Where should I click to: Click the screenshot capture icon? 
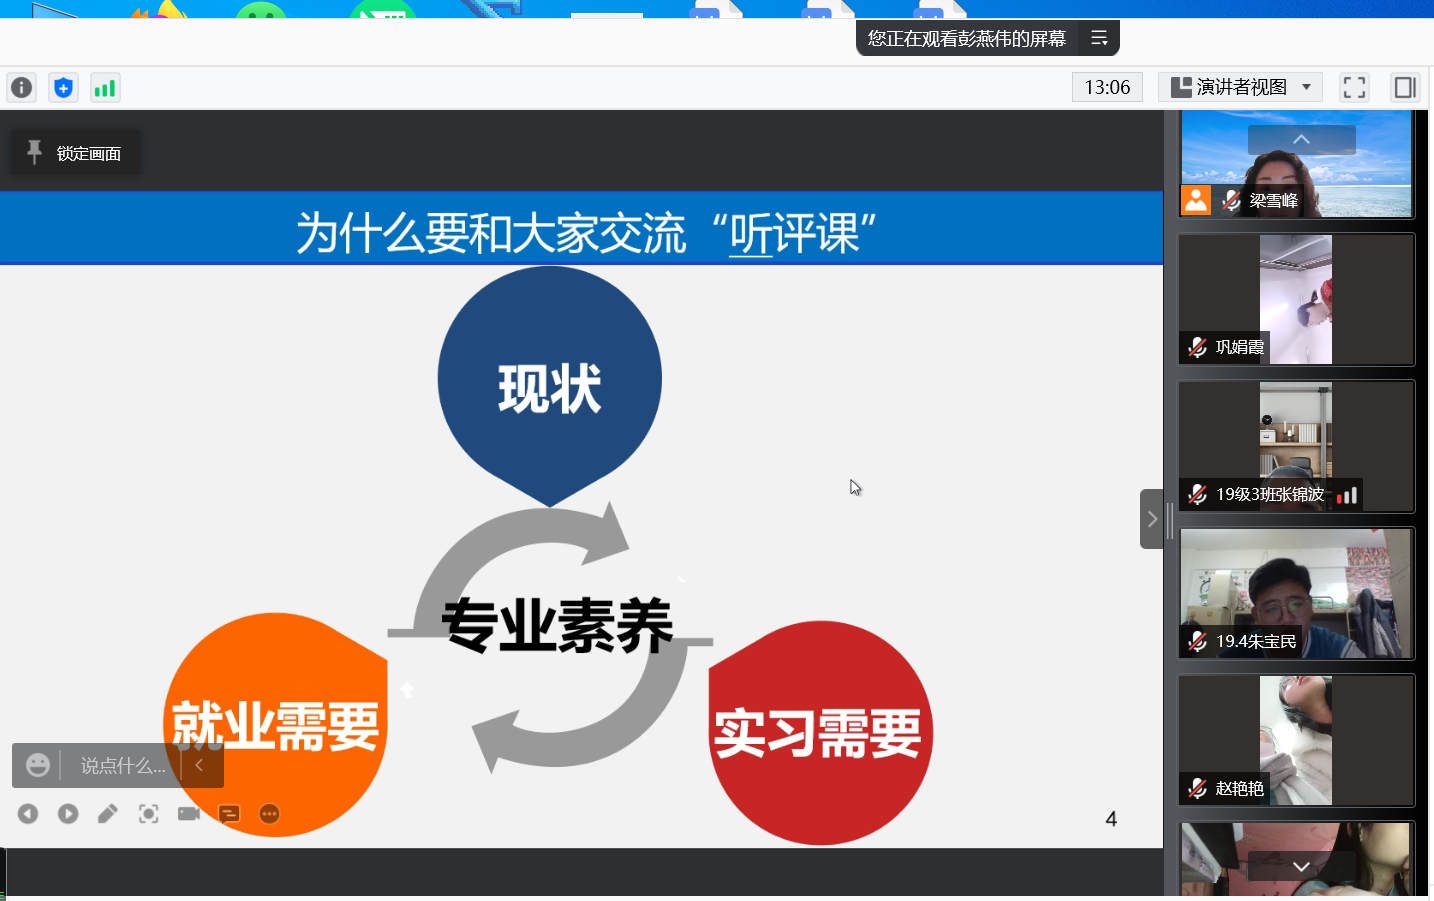click(x=148, y=814)
